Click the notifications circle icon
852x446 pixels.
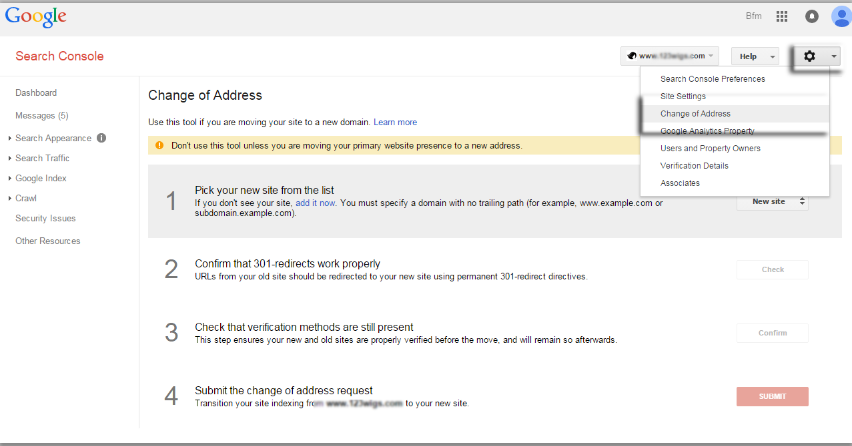(x=812, y=17)
